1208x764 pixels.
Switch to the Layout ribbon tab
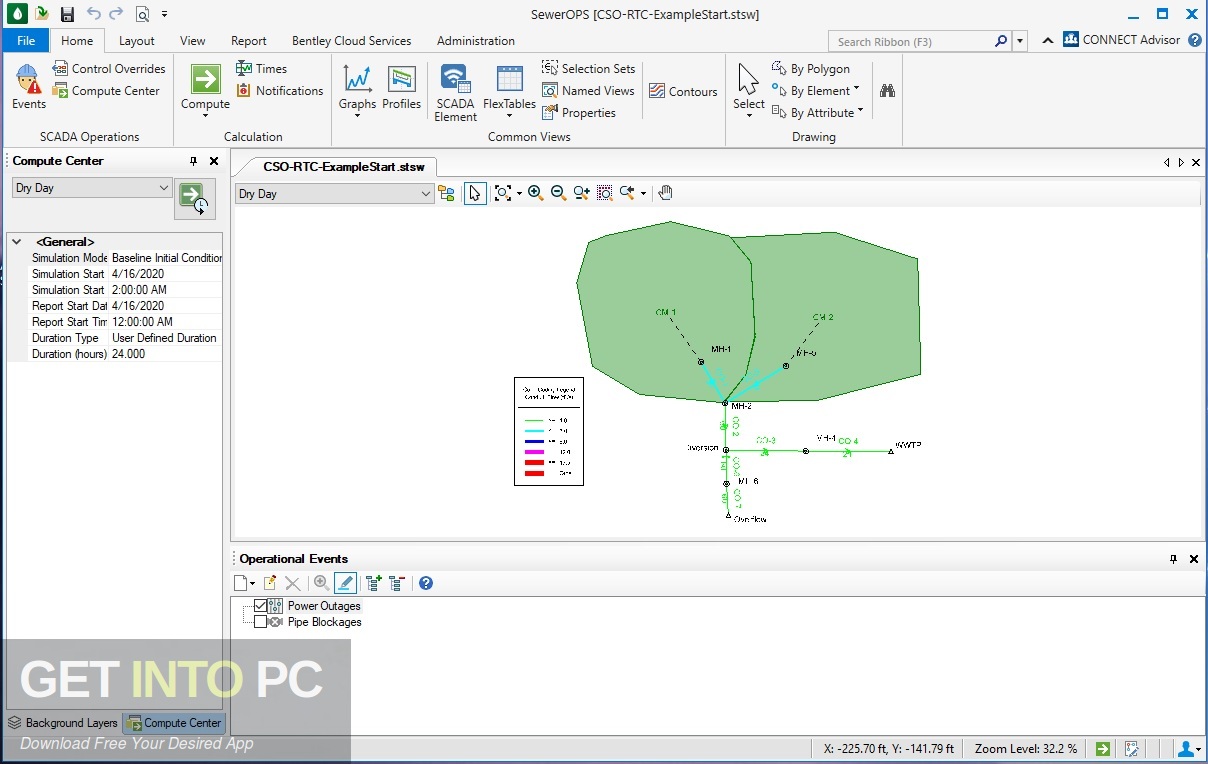click(137, 41)
